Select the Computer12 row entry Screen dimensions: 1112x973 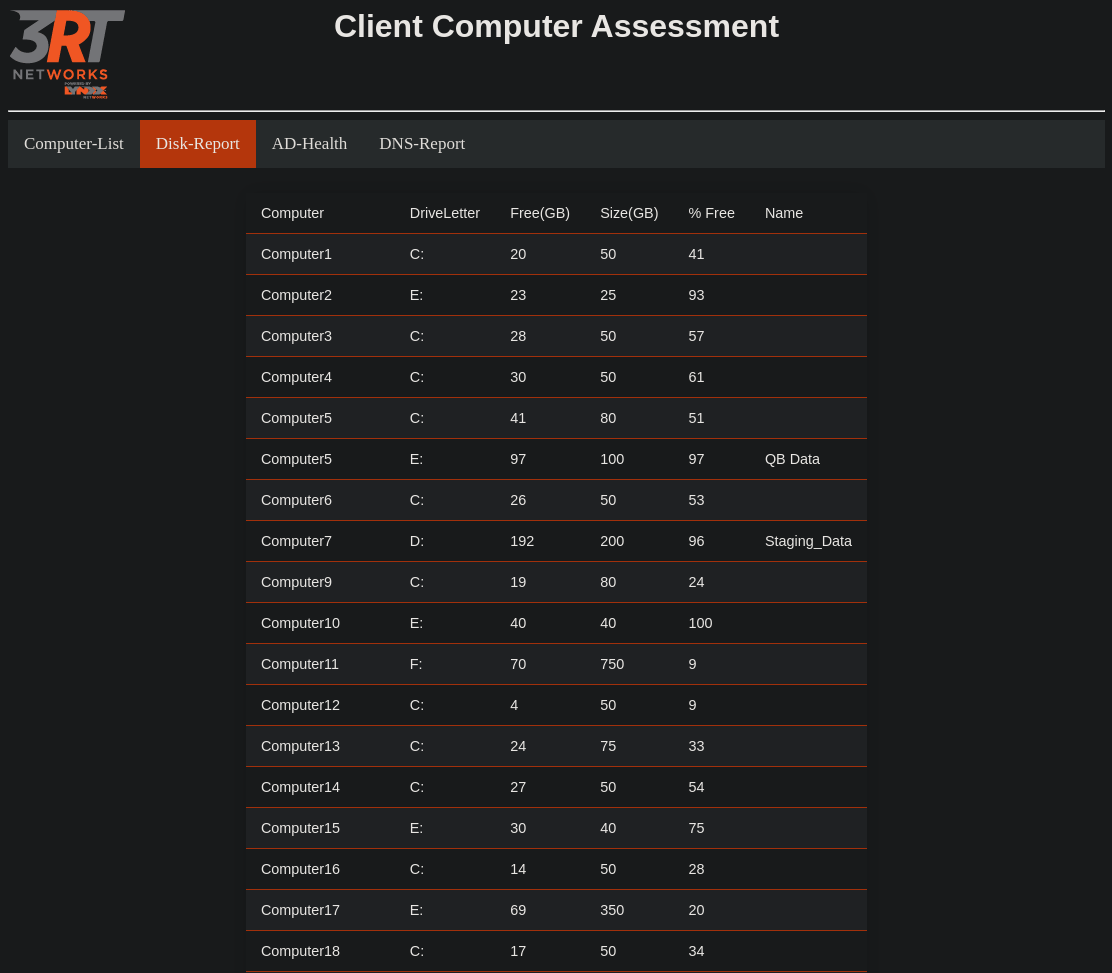300,705
